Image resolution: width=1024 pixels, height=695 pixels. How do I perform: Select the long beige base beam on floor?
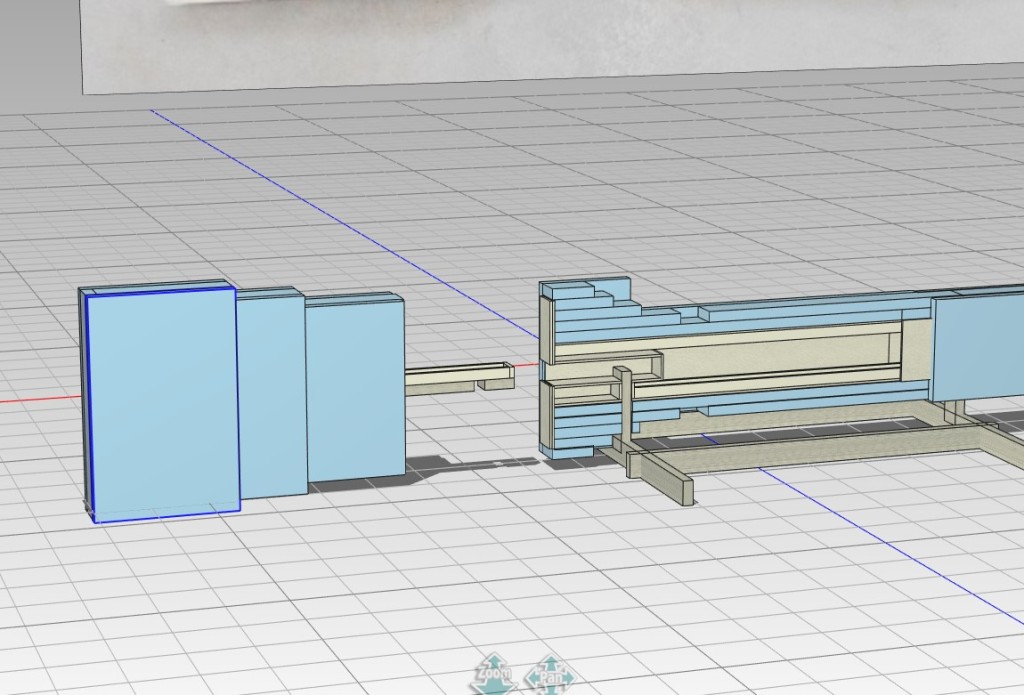(820, 448)
